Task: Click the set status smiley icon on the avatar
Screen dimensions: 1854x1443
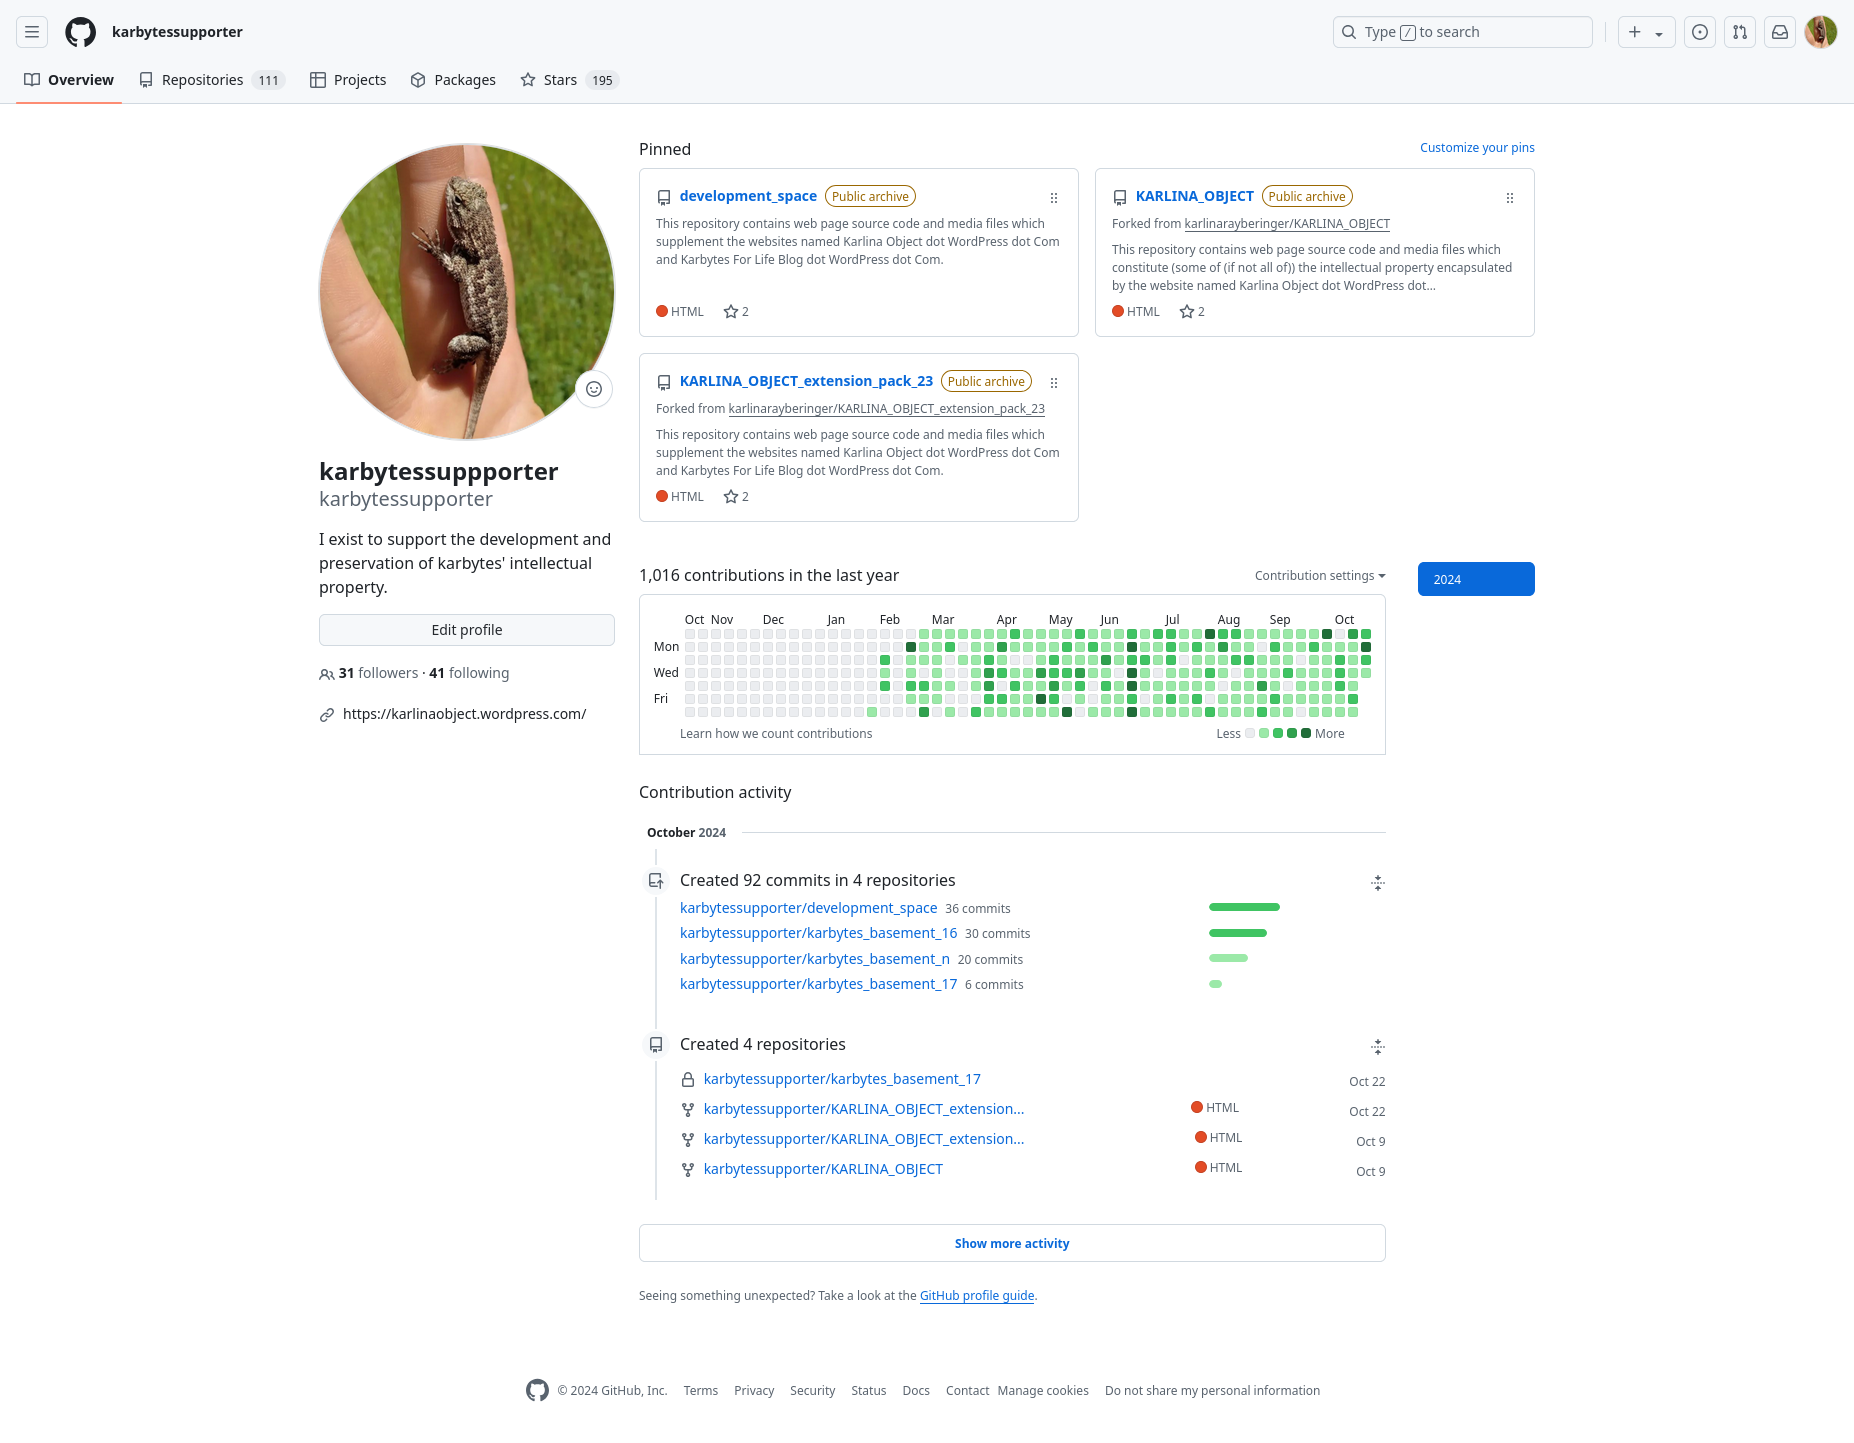Action: pyautogui.click(x=594, y=389)
